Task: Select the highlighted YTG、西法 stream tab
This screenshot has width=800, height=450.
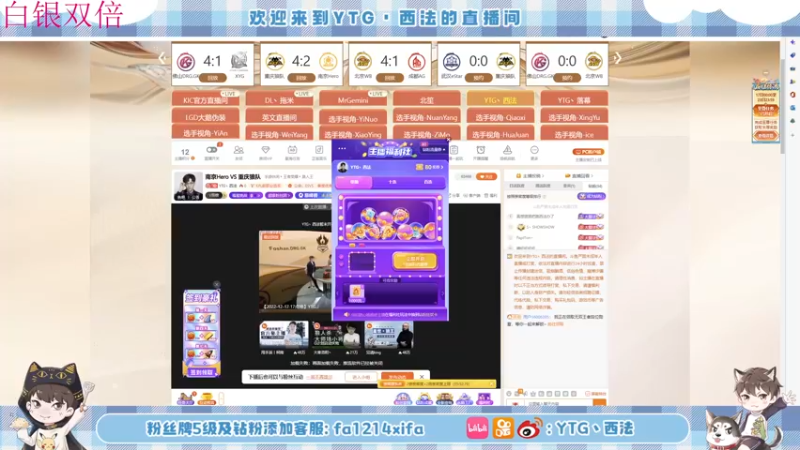Action: [501, 99]
